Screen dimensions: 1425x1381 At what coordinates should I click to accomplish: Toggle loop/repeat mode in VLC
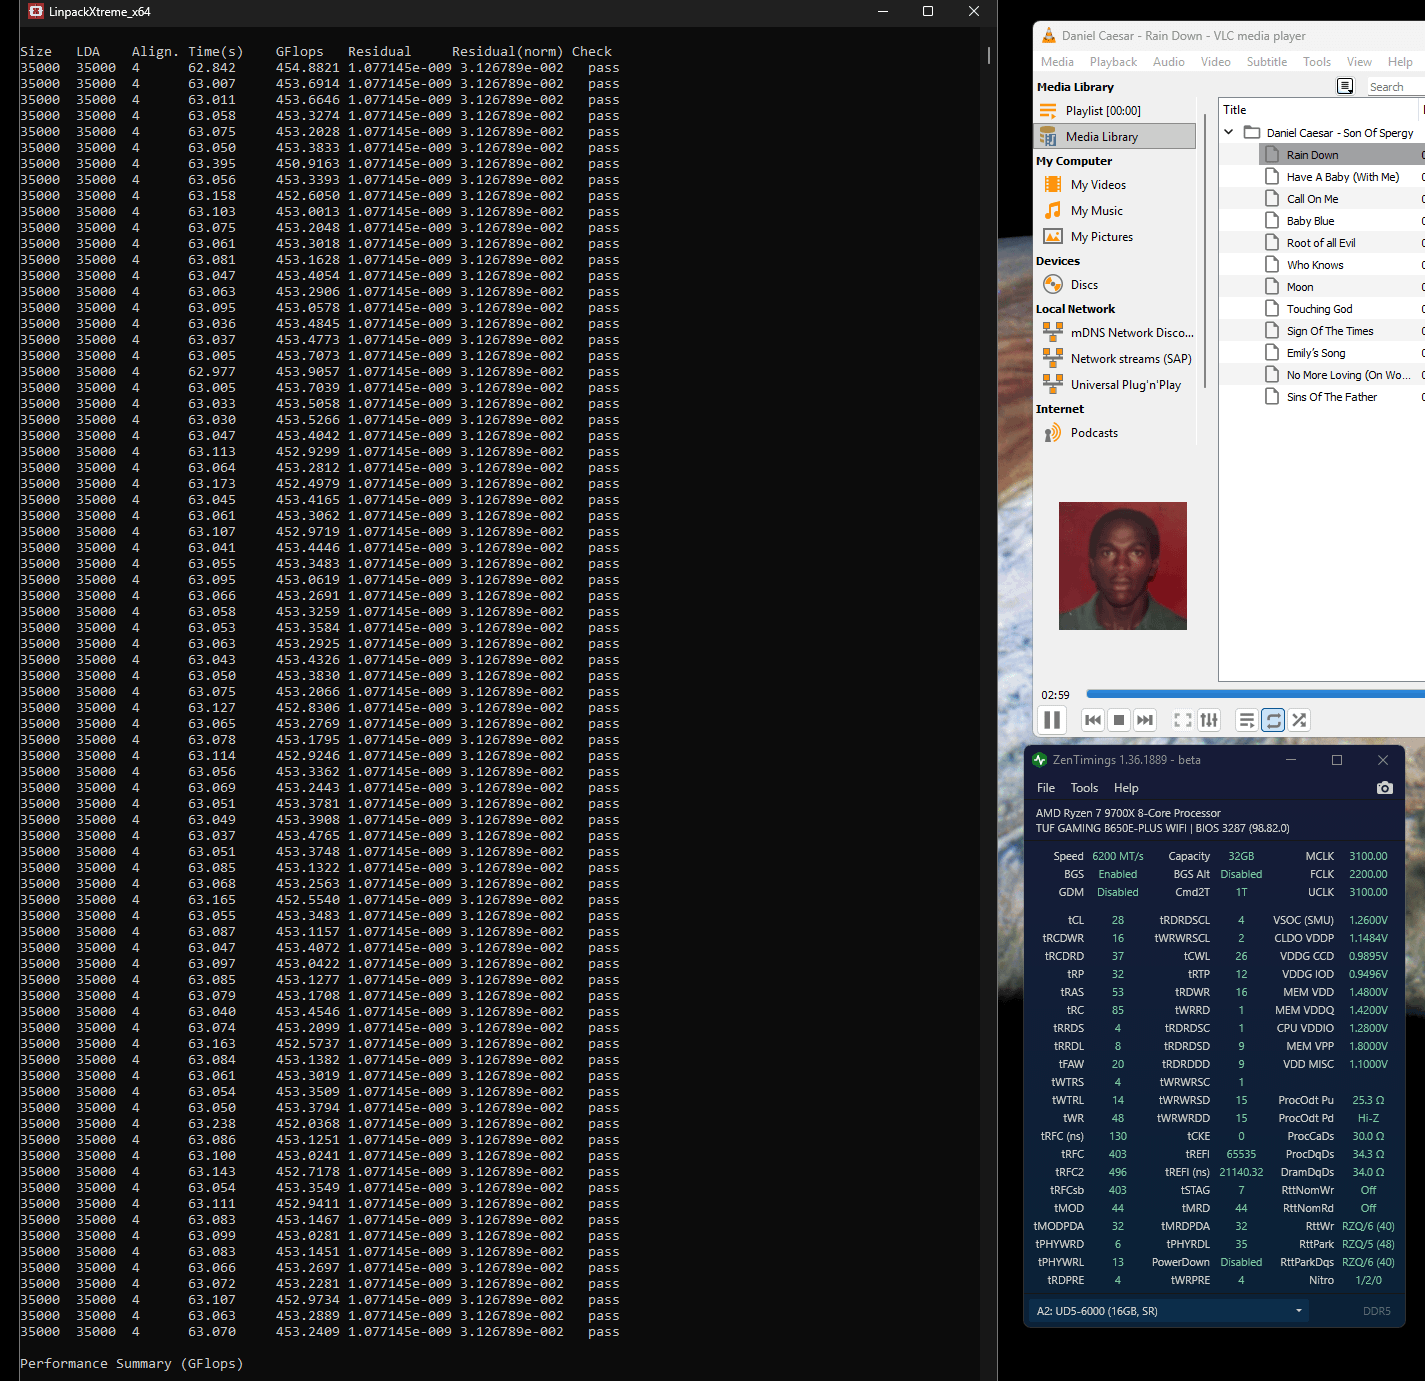point(1273,720)
